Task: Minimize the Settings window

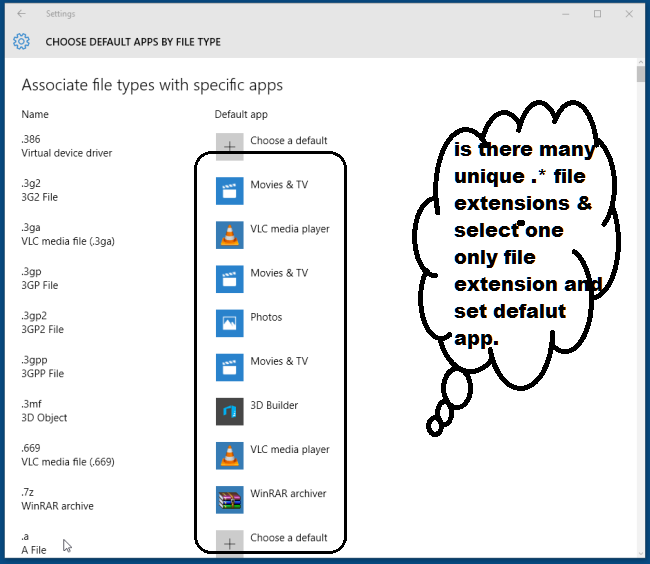Action: 565,14
